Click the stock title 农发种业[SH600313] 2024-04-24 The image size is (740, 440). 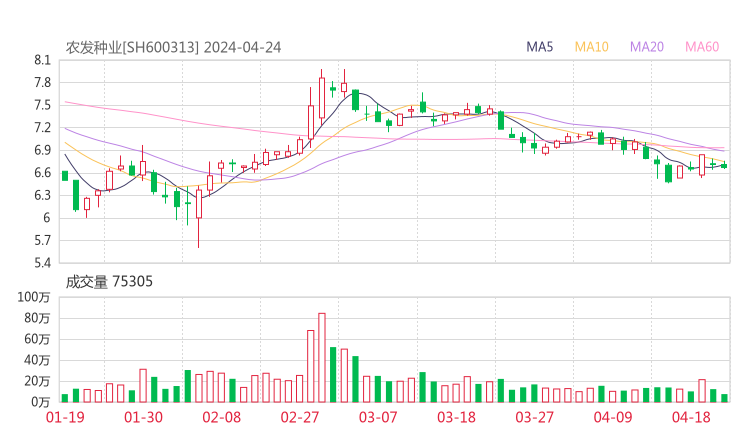click(173, 47)
